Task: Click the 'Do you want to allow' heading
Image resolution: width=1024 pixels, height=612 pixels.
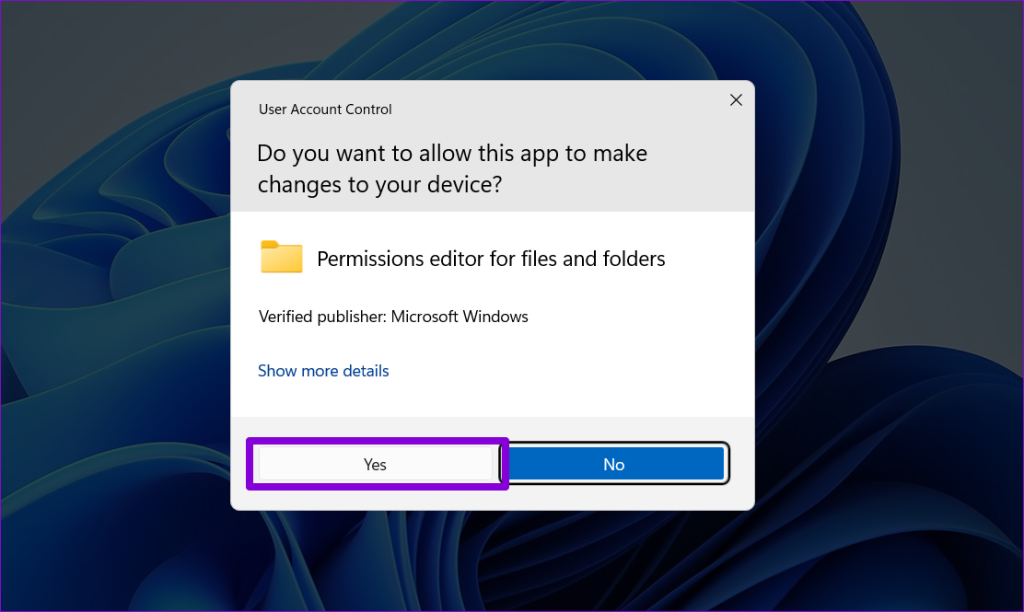Action: [452, 169]
